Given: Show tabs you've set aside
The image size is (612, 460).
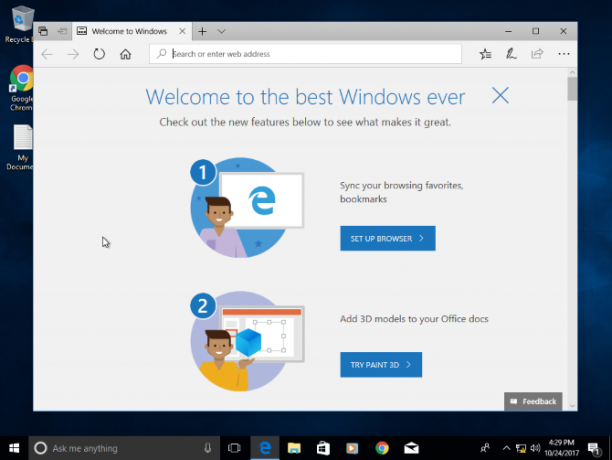Looking at the screenshot, I should (43, 31).
